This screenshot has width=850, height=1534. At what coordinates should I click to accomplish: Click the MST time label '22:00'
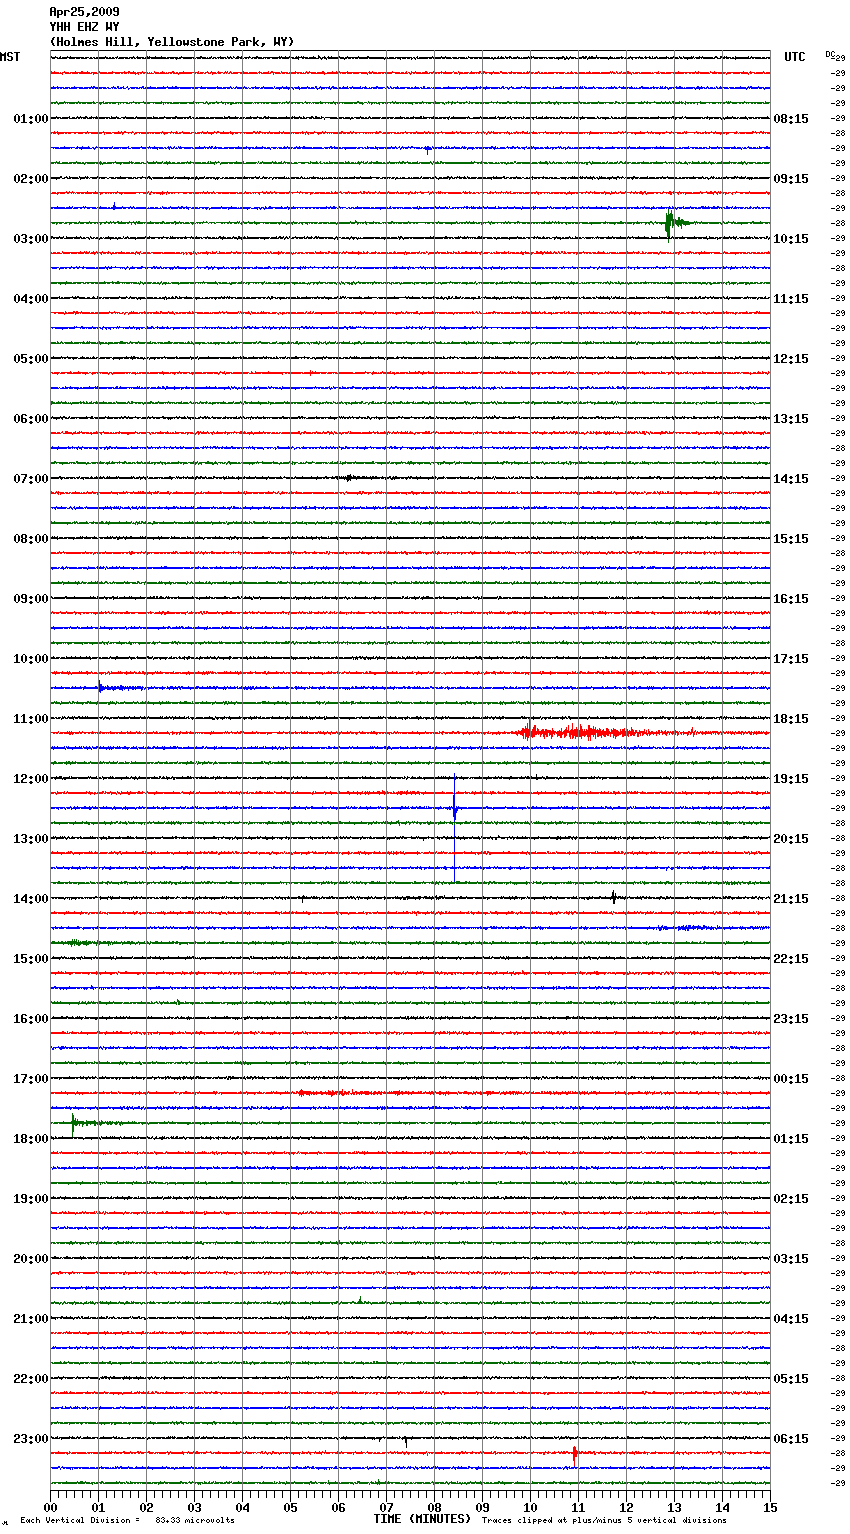coord(31,1379)
